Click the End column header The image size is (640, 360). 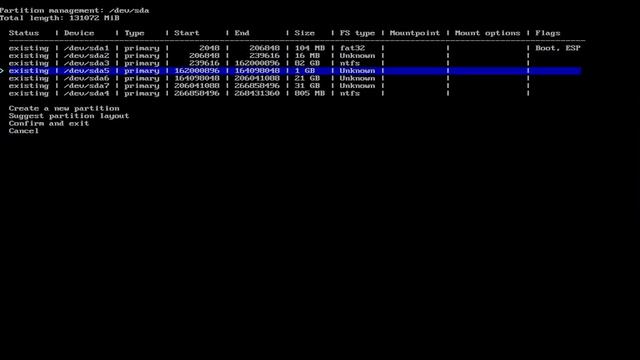242,33
